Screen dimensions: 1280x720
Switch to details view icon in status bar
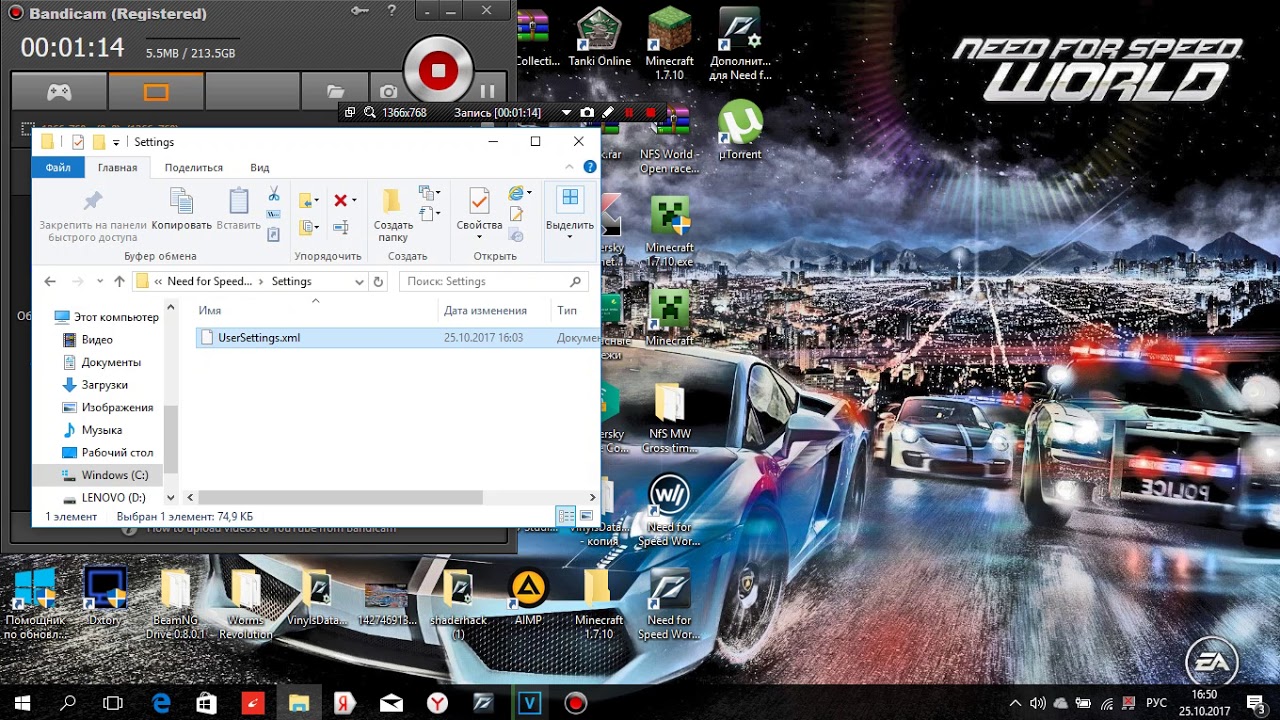566,516
